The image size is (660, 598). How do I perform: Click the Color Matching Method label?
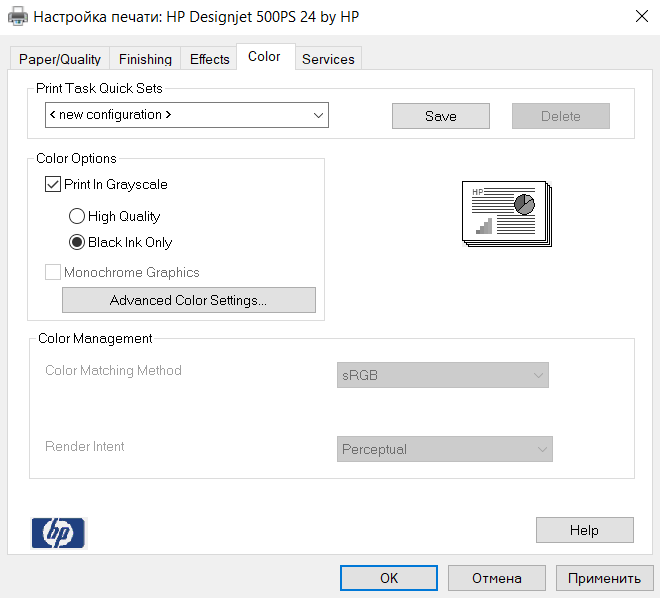click(113, 370)
